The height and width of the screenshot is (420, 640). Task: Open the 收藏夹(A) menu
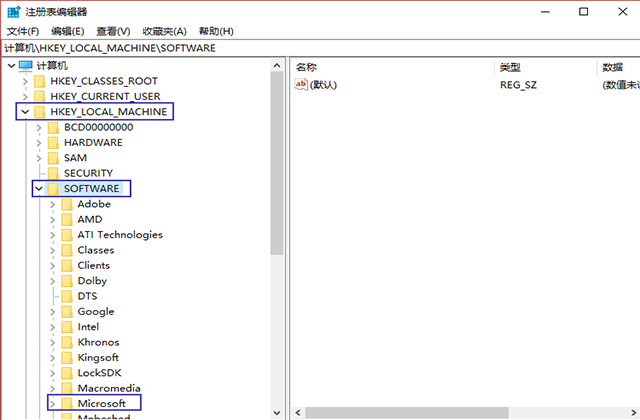(x=164, y=31)
